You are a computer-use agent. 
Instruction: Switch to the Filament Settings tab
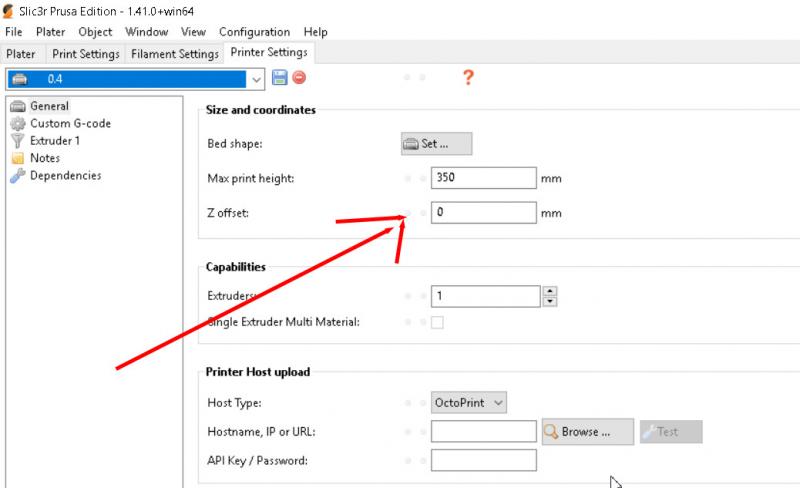175,54
